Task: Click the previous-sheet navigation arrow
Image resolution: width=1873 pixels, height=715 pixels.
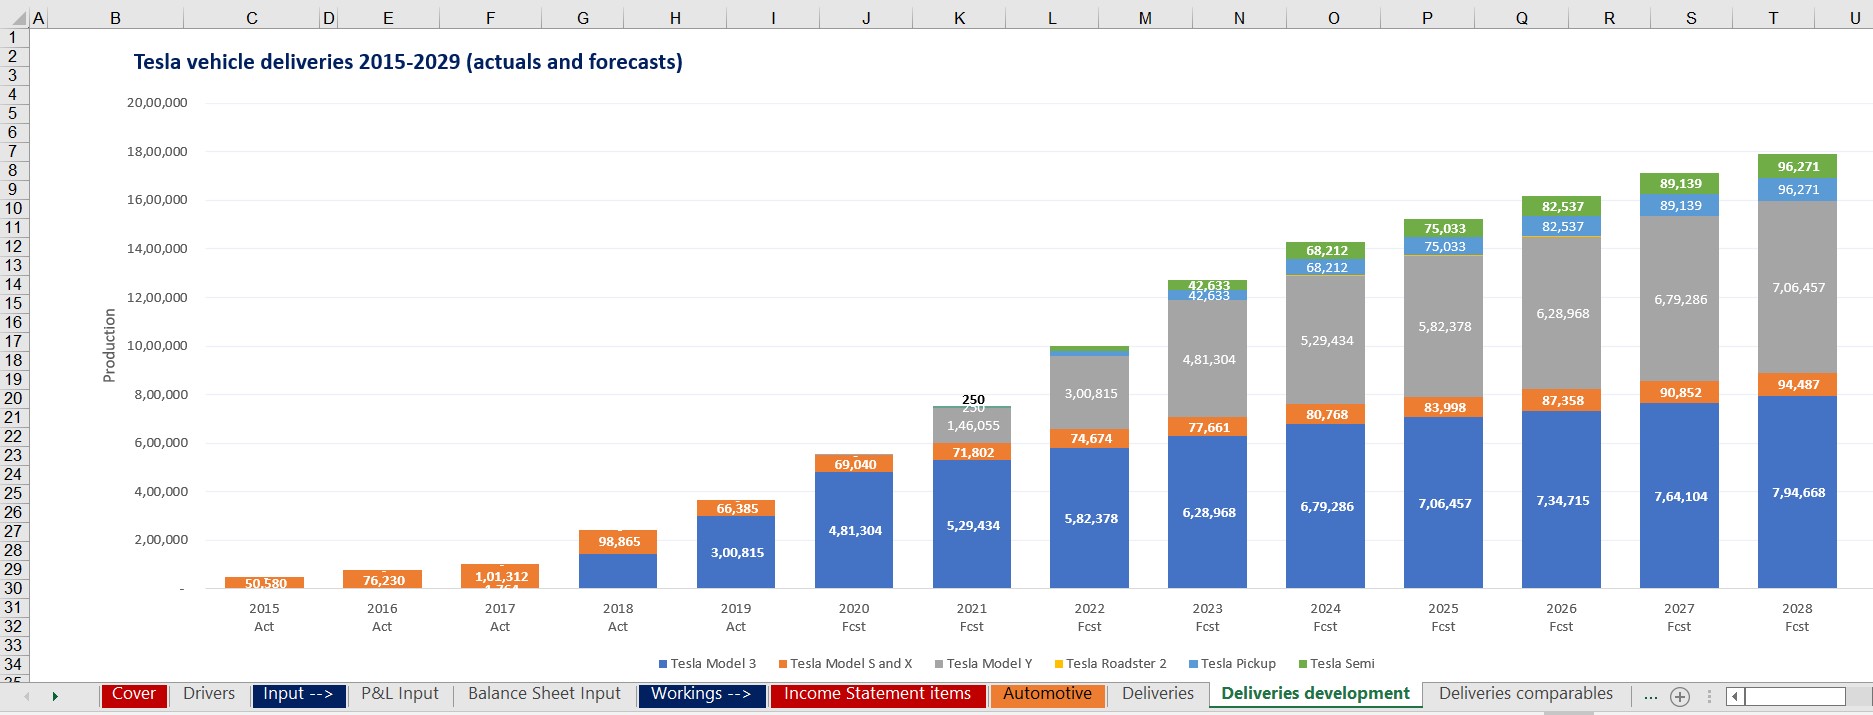Action: tap(27, 696)
